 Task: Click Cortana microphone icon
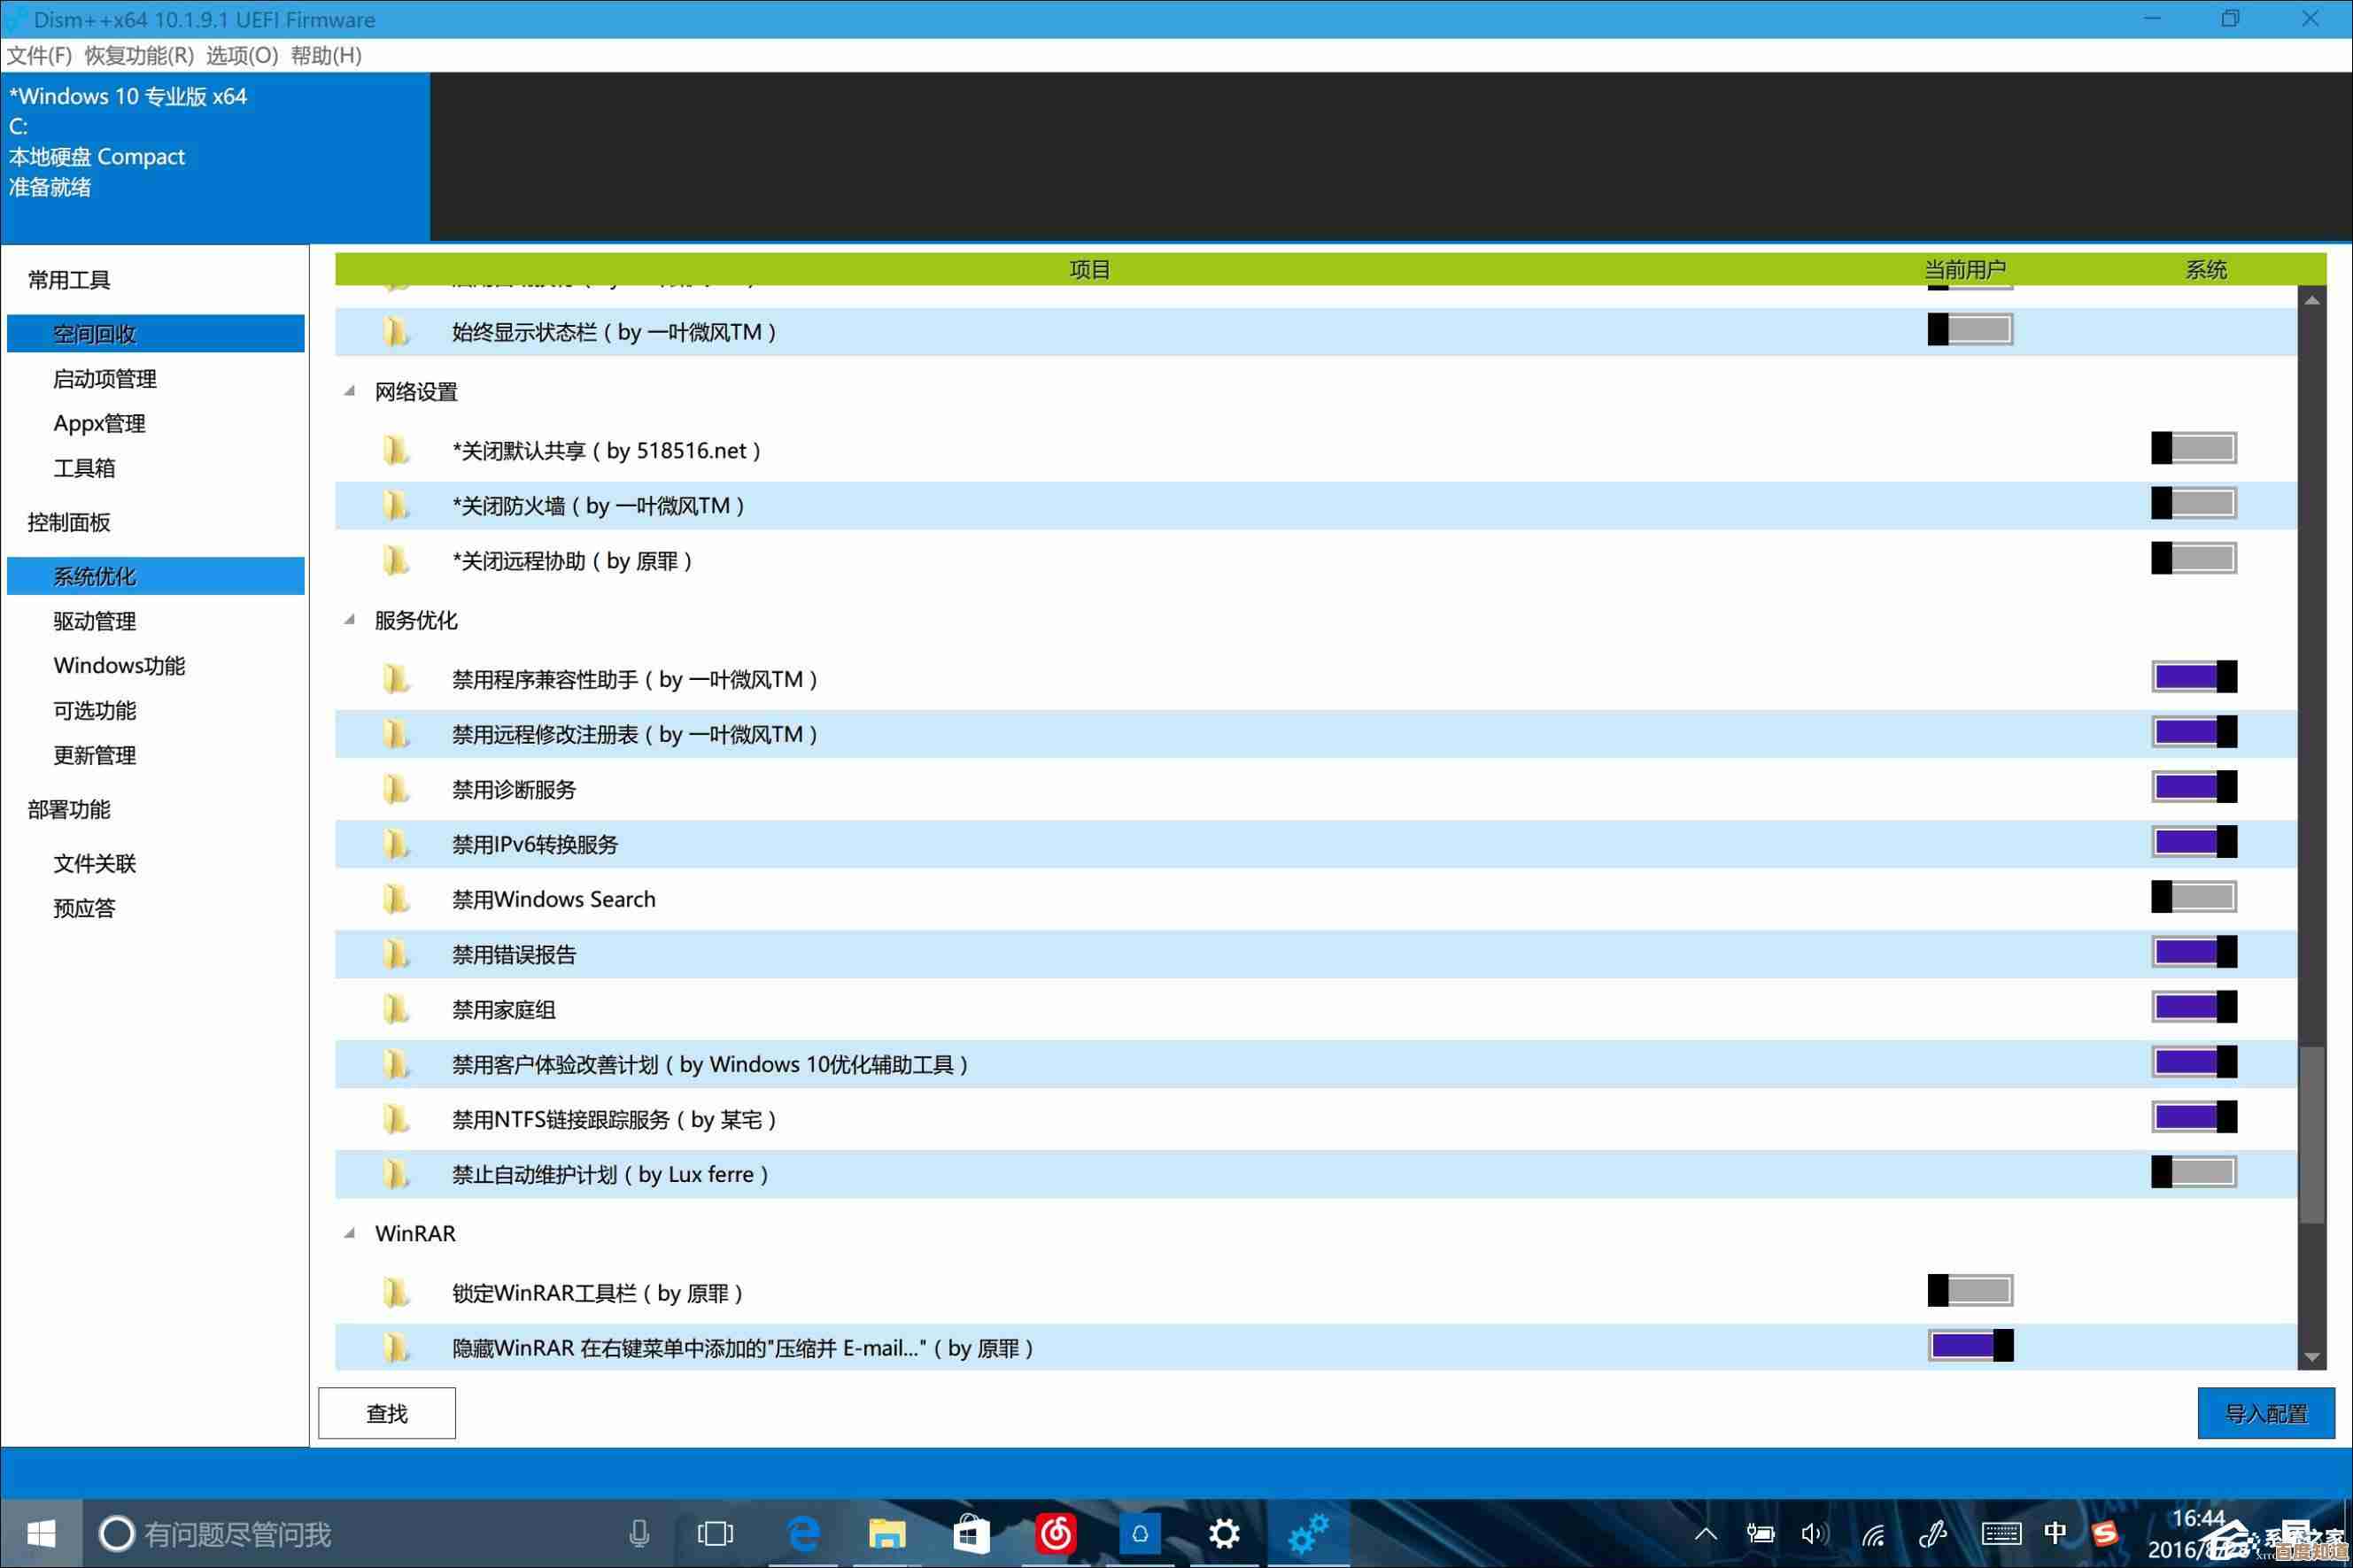639,1533
